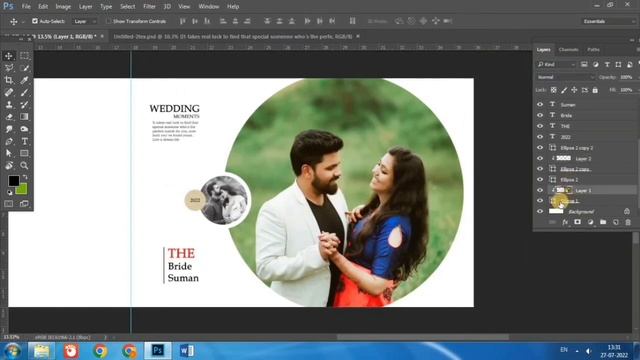Image resolution: width=640 pixels, height=360 pixels.
Task: Add a layer mask from Layers panel
Action: pyautogui.click(x=577, y=222)
